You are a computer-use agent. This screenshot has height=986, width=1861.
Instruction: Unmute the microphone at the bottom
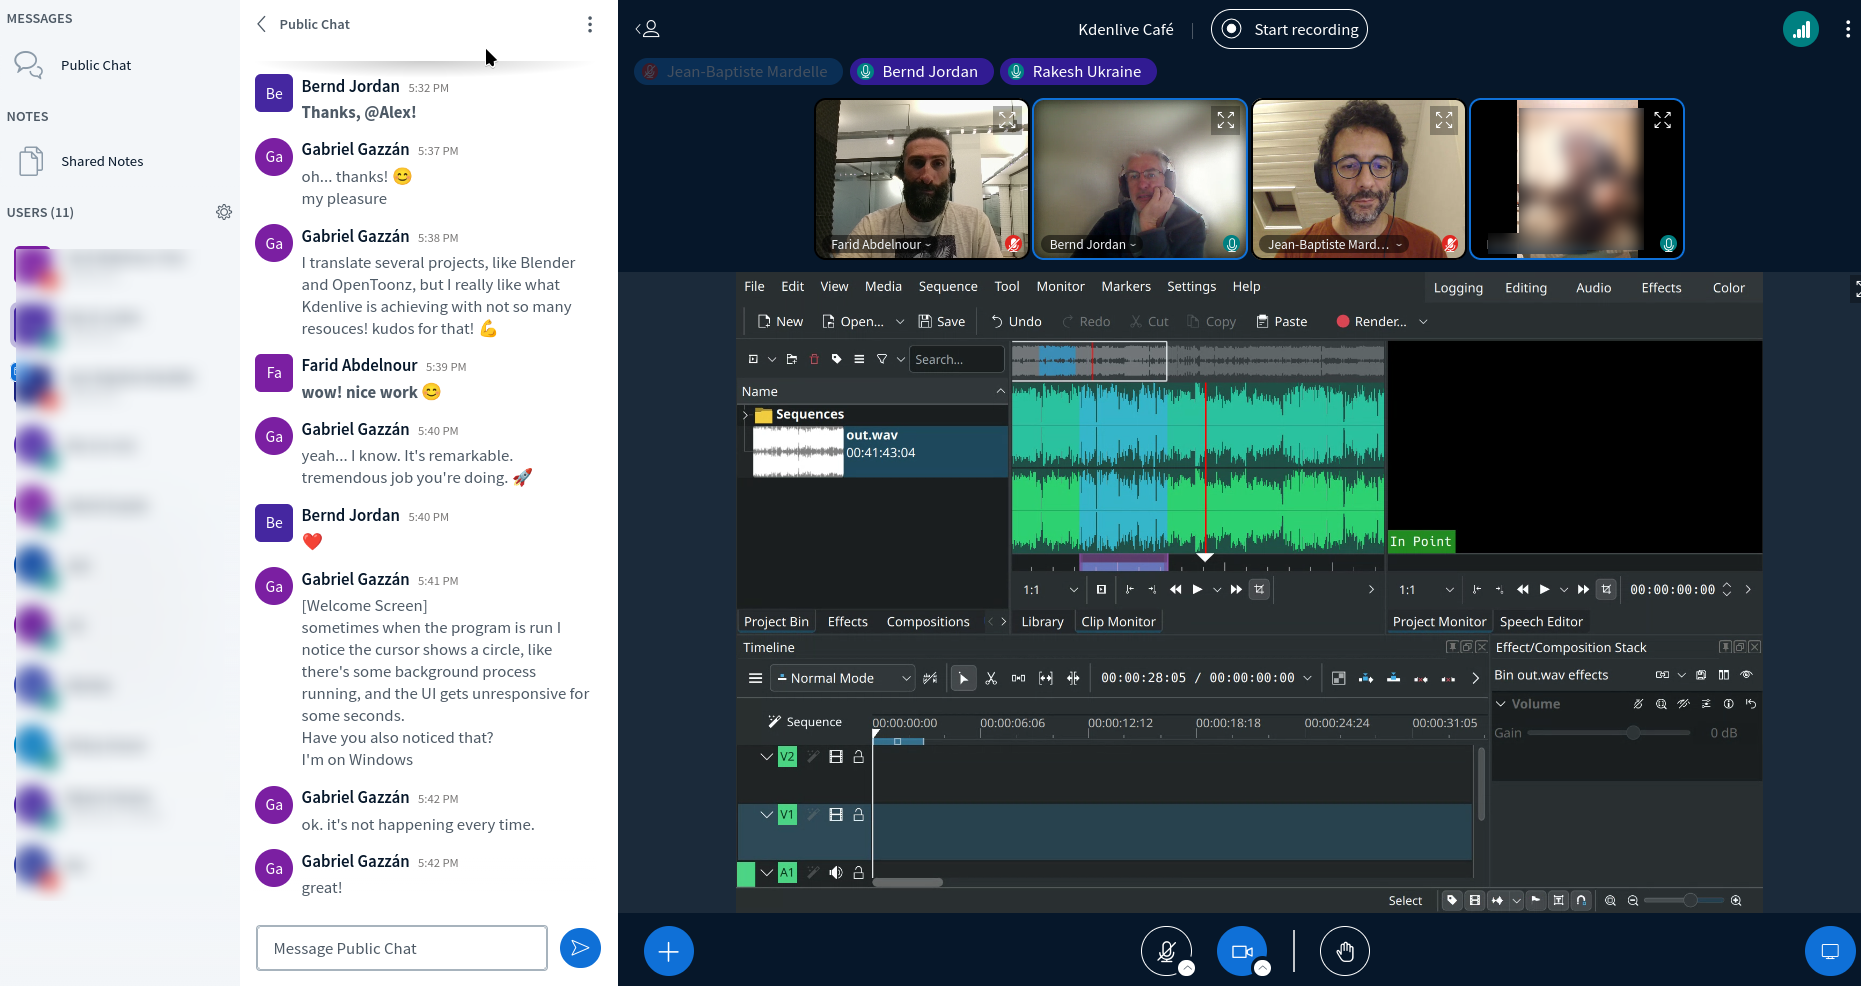click(x=1166, y=951)
